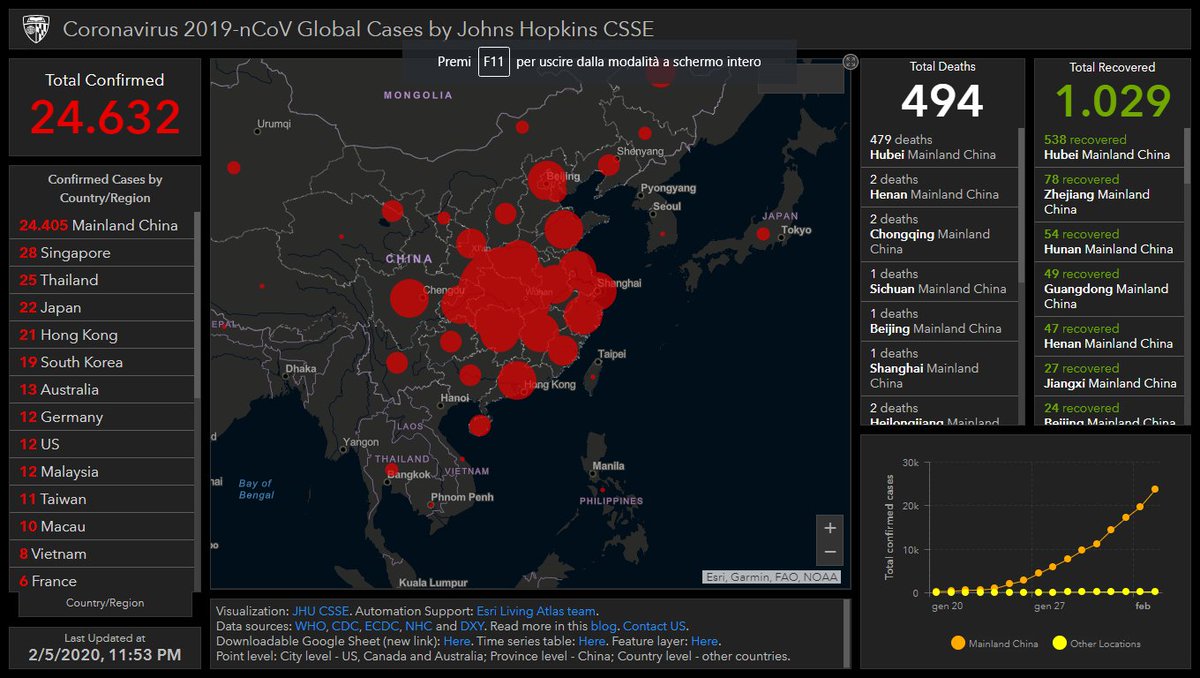The image size is (1200, 678).
Task: Open the WHO data source link
Action: (x=310, y=626)
